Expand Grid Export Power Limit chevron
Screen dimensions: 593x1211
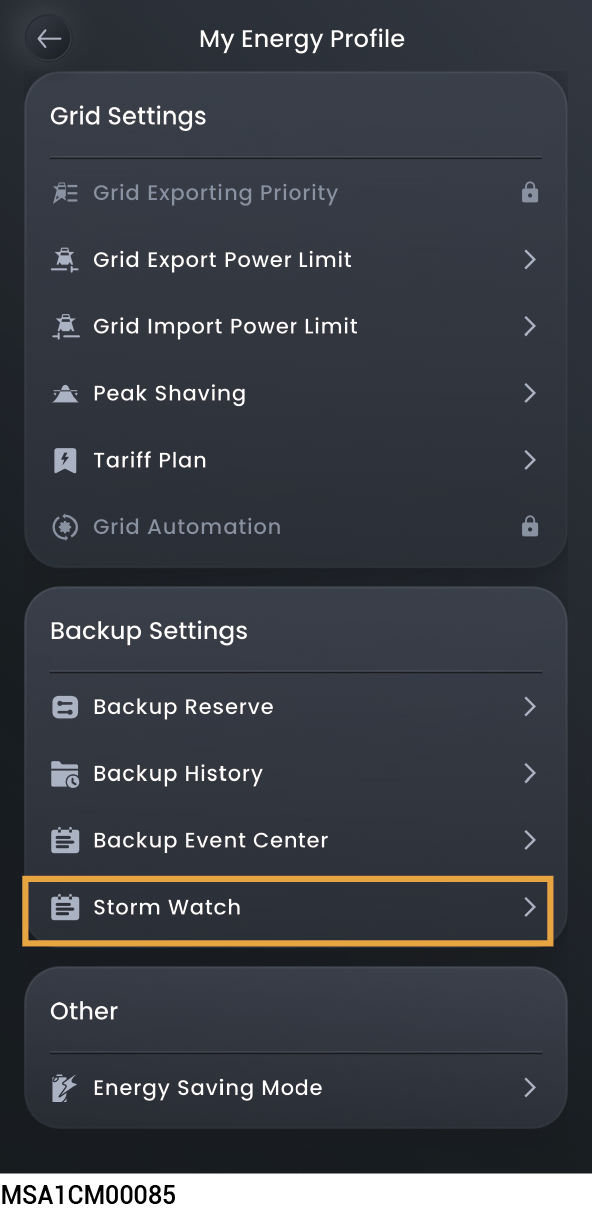(530, 260)
